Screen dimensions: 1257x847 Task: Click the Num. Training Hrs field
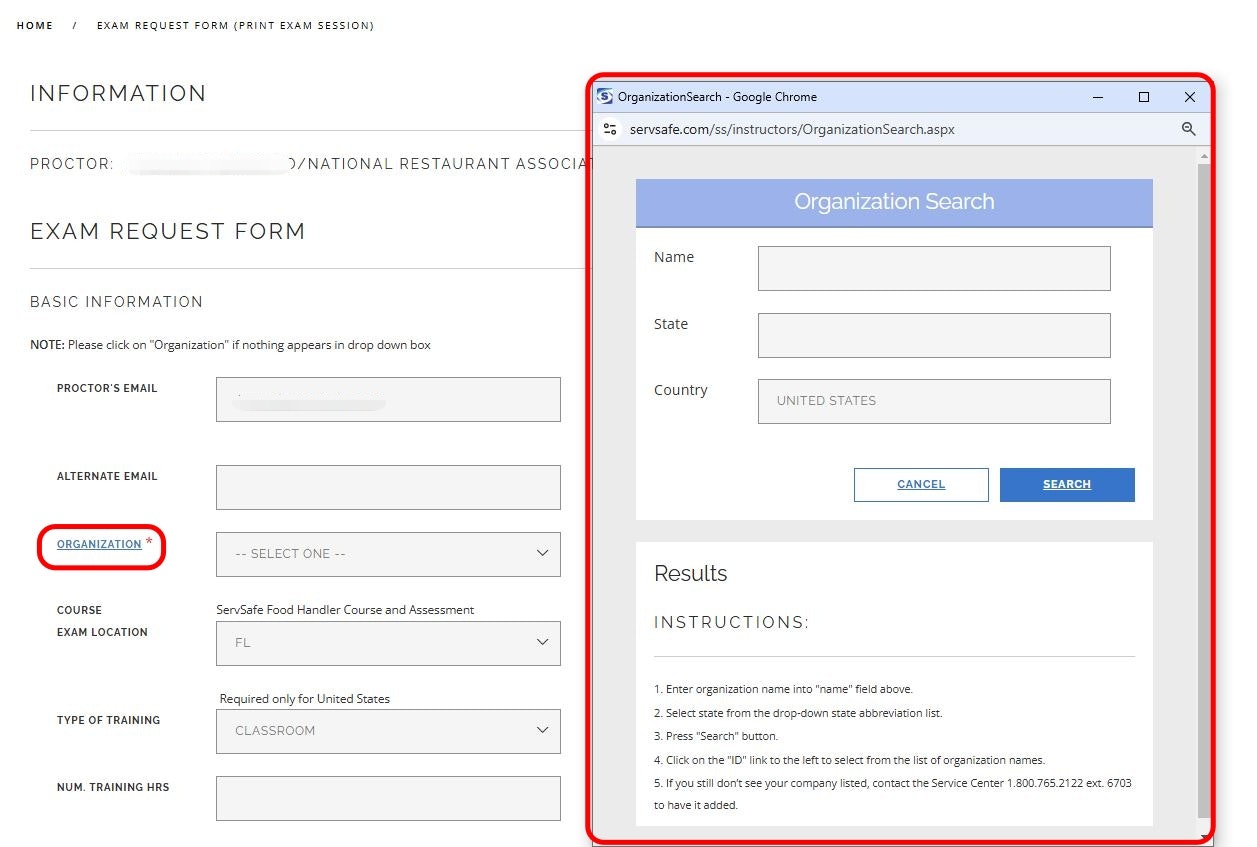click(x=388, y=798)
